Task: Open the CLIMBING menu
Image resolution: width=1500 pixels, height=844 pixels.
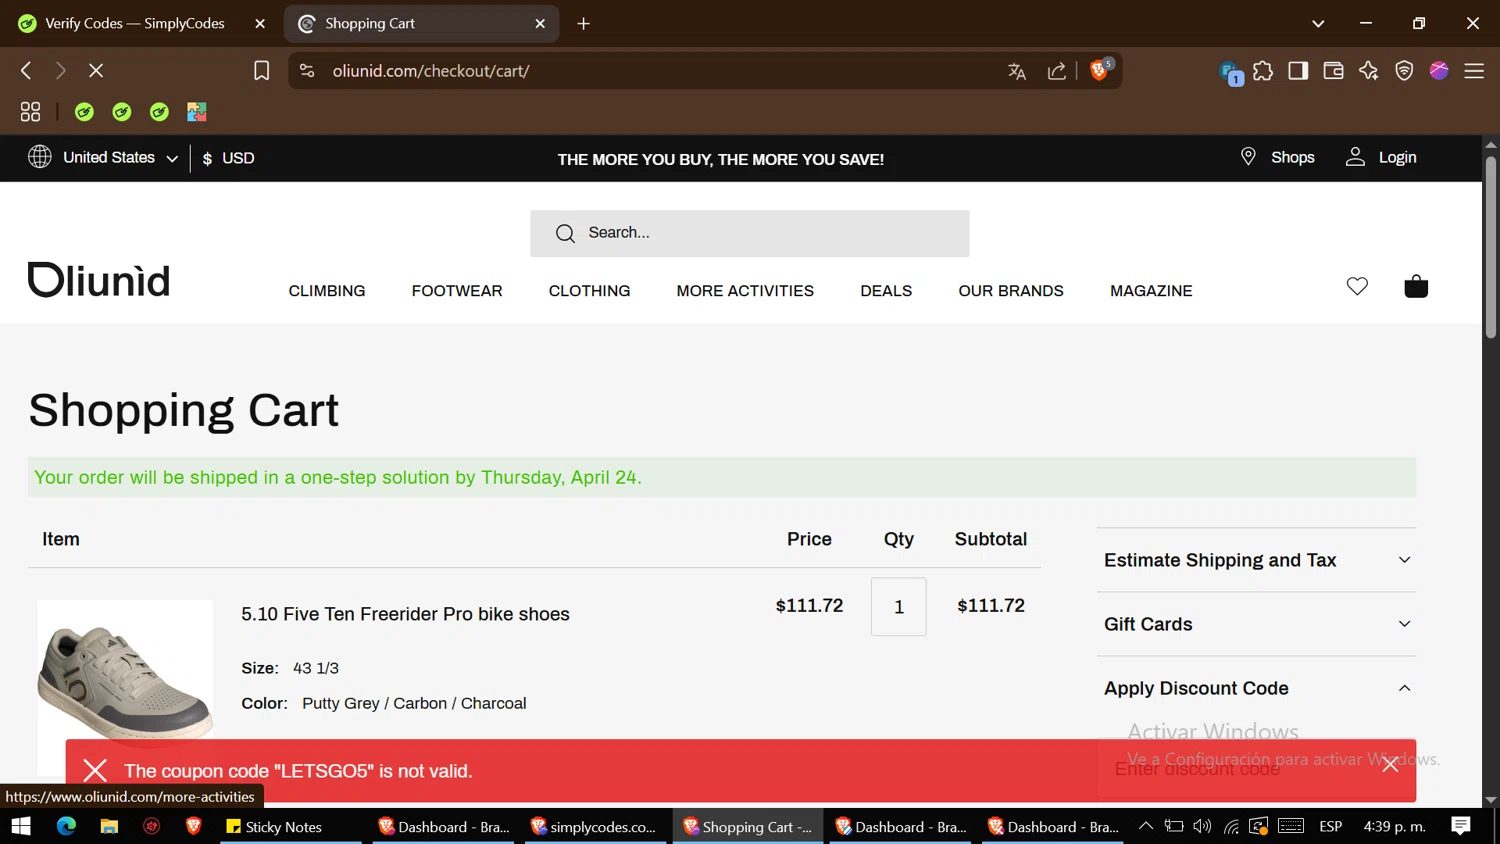Action: (x=327, y=291)
